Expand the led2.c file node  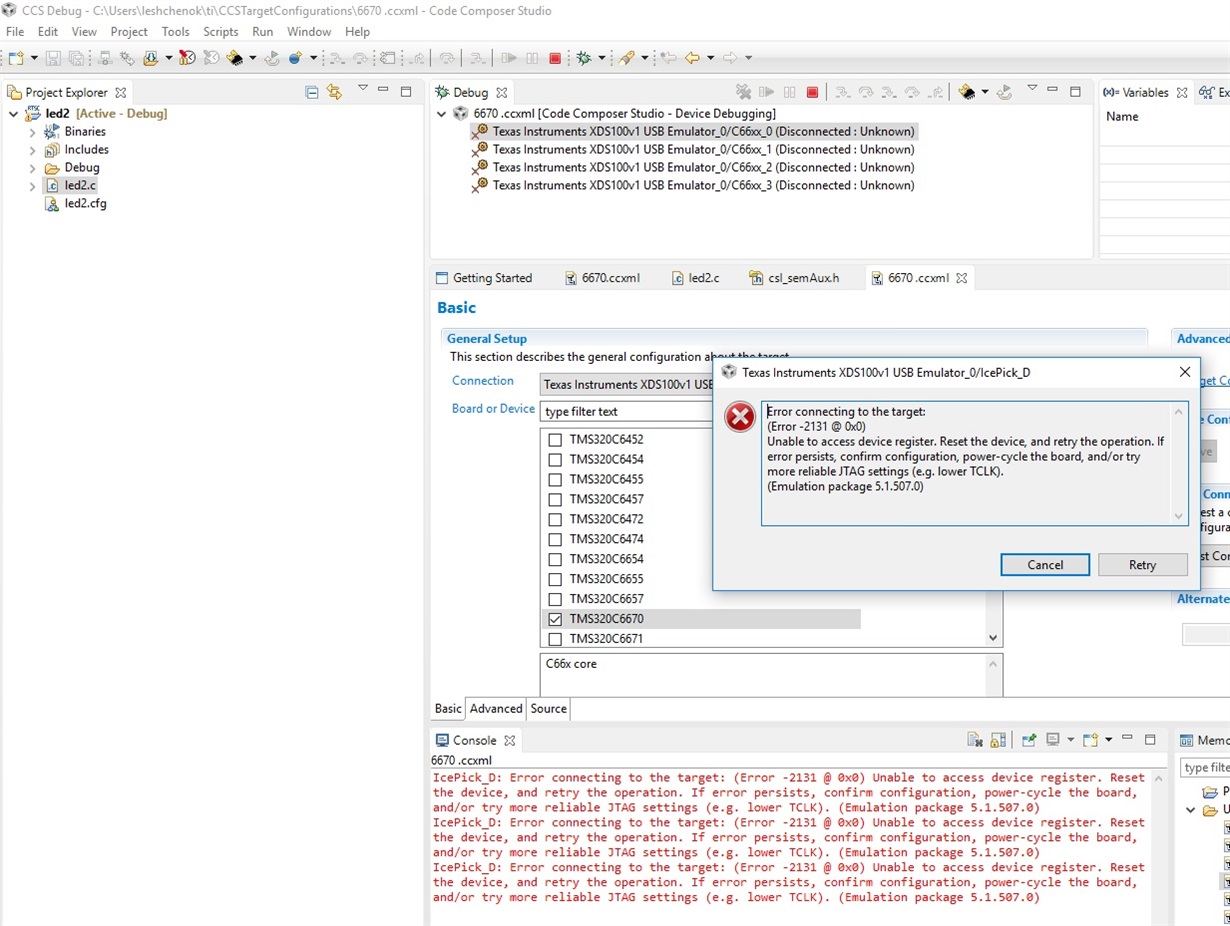pyautogui.click(x=32, y=186)
